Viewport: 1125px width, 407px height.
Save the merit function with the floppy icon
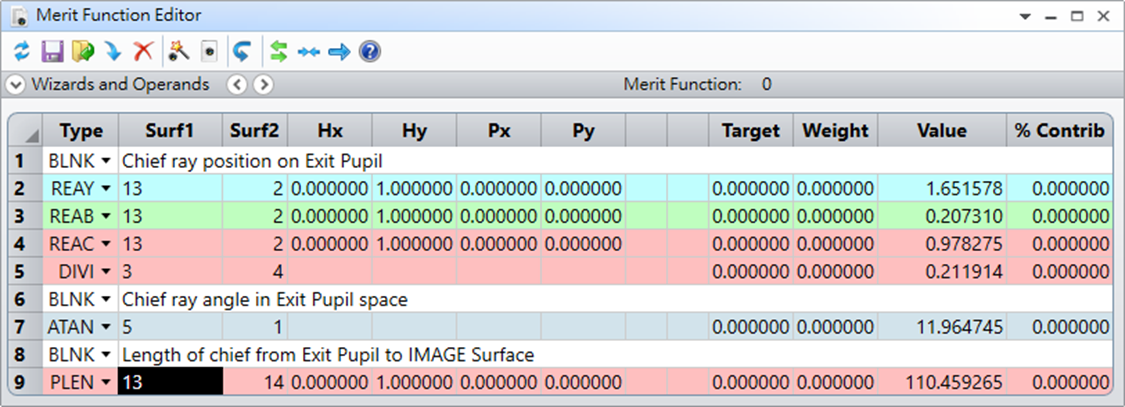[x=52, y=52]
